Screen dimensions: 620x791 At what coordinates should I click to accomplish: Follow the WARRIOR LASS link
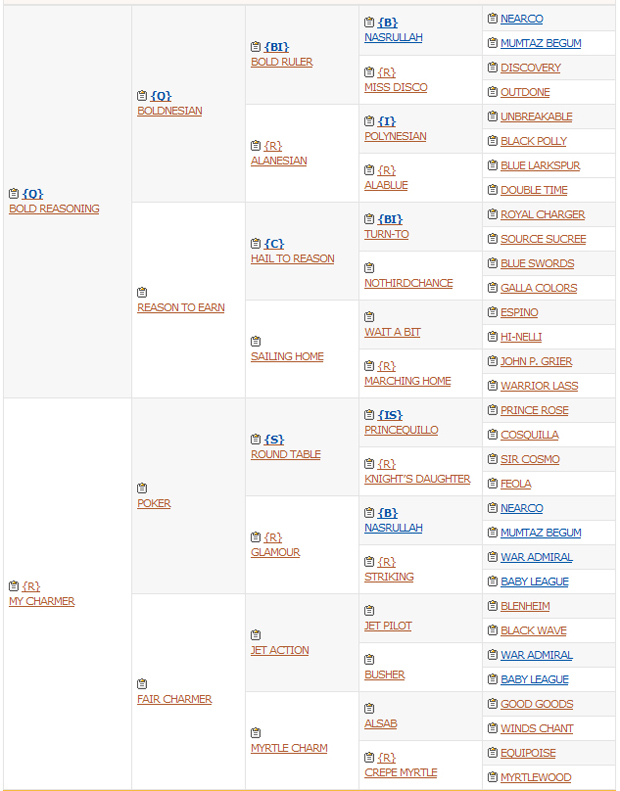click(539, 386)
